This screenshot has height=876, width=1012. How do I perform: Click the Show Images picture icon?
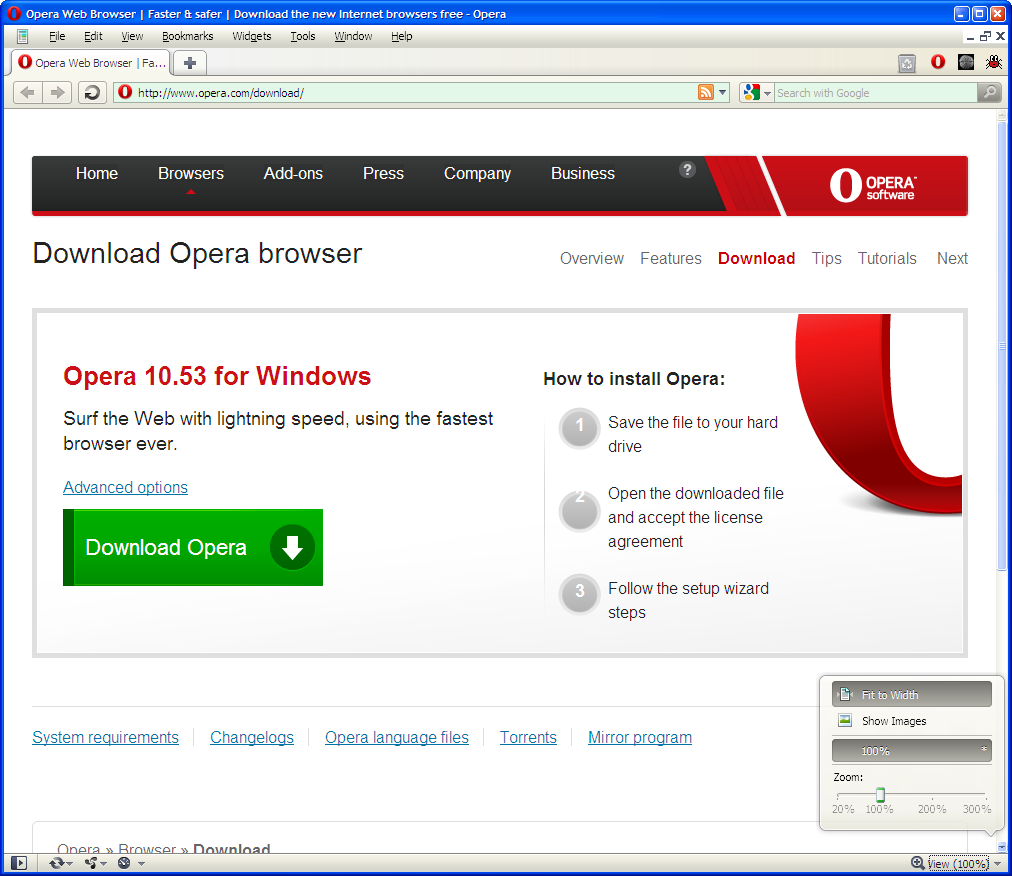click(845, 720)
